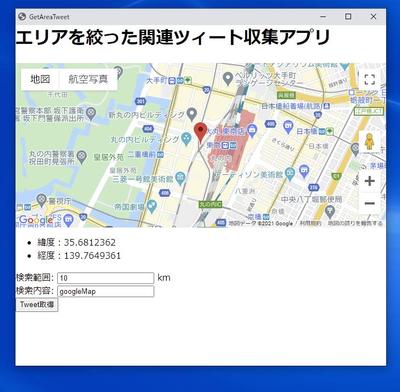The height and width of the screenshot is (392, 400).
Task: Open 地図の誤りを報告する link
Action: click(x=355, y=223)
